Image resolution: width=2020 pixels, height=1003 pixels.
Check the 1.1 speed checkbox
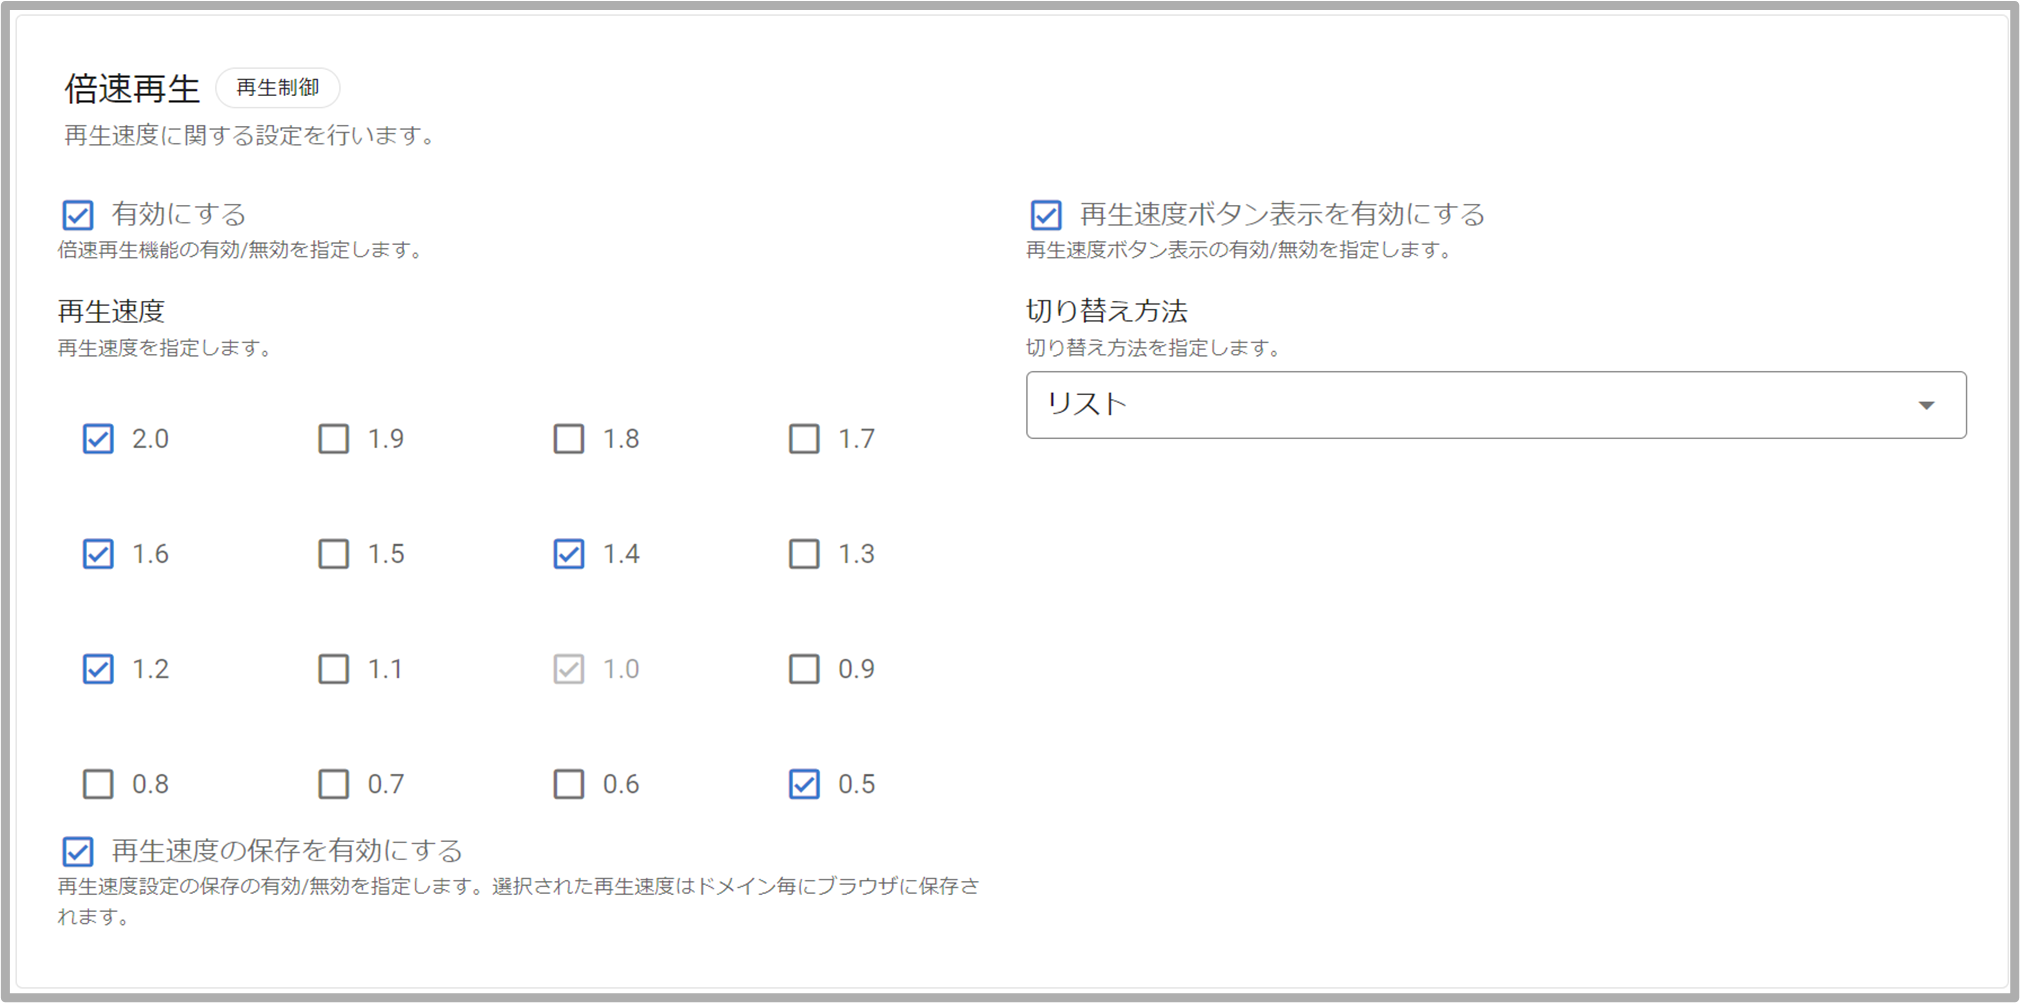(x=333, y=669)
